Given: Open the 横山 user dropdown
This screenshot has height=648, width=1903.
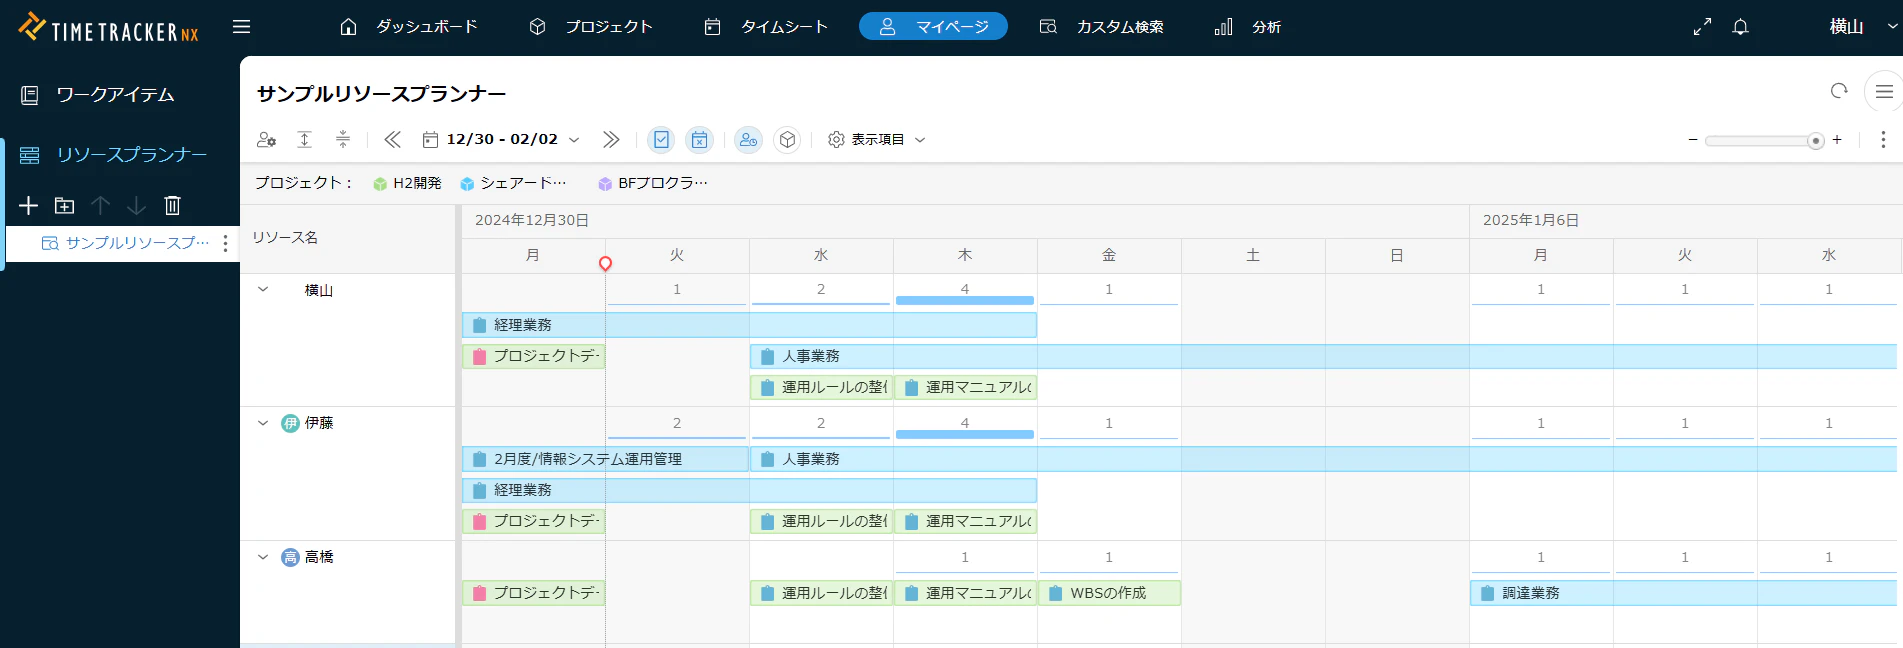Looking at the screenshot, I should (1863, 27).
